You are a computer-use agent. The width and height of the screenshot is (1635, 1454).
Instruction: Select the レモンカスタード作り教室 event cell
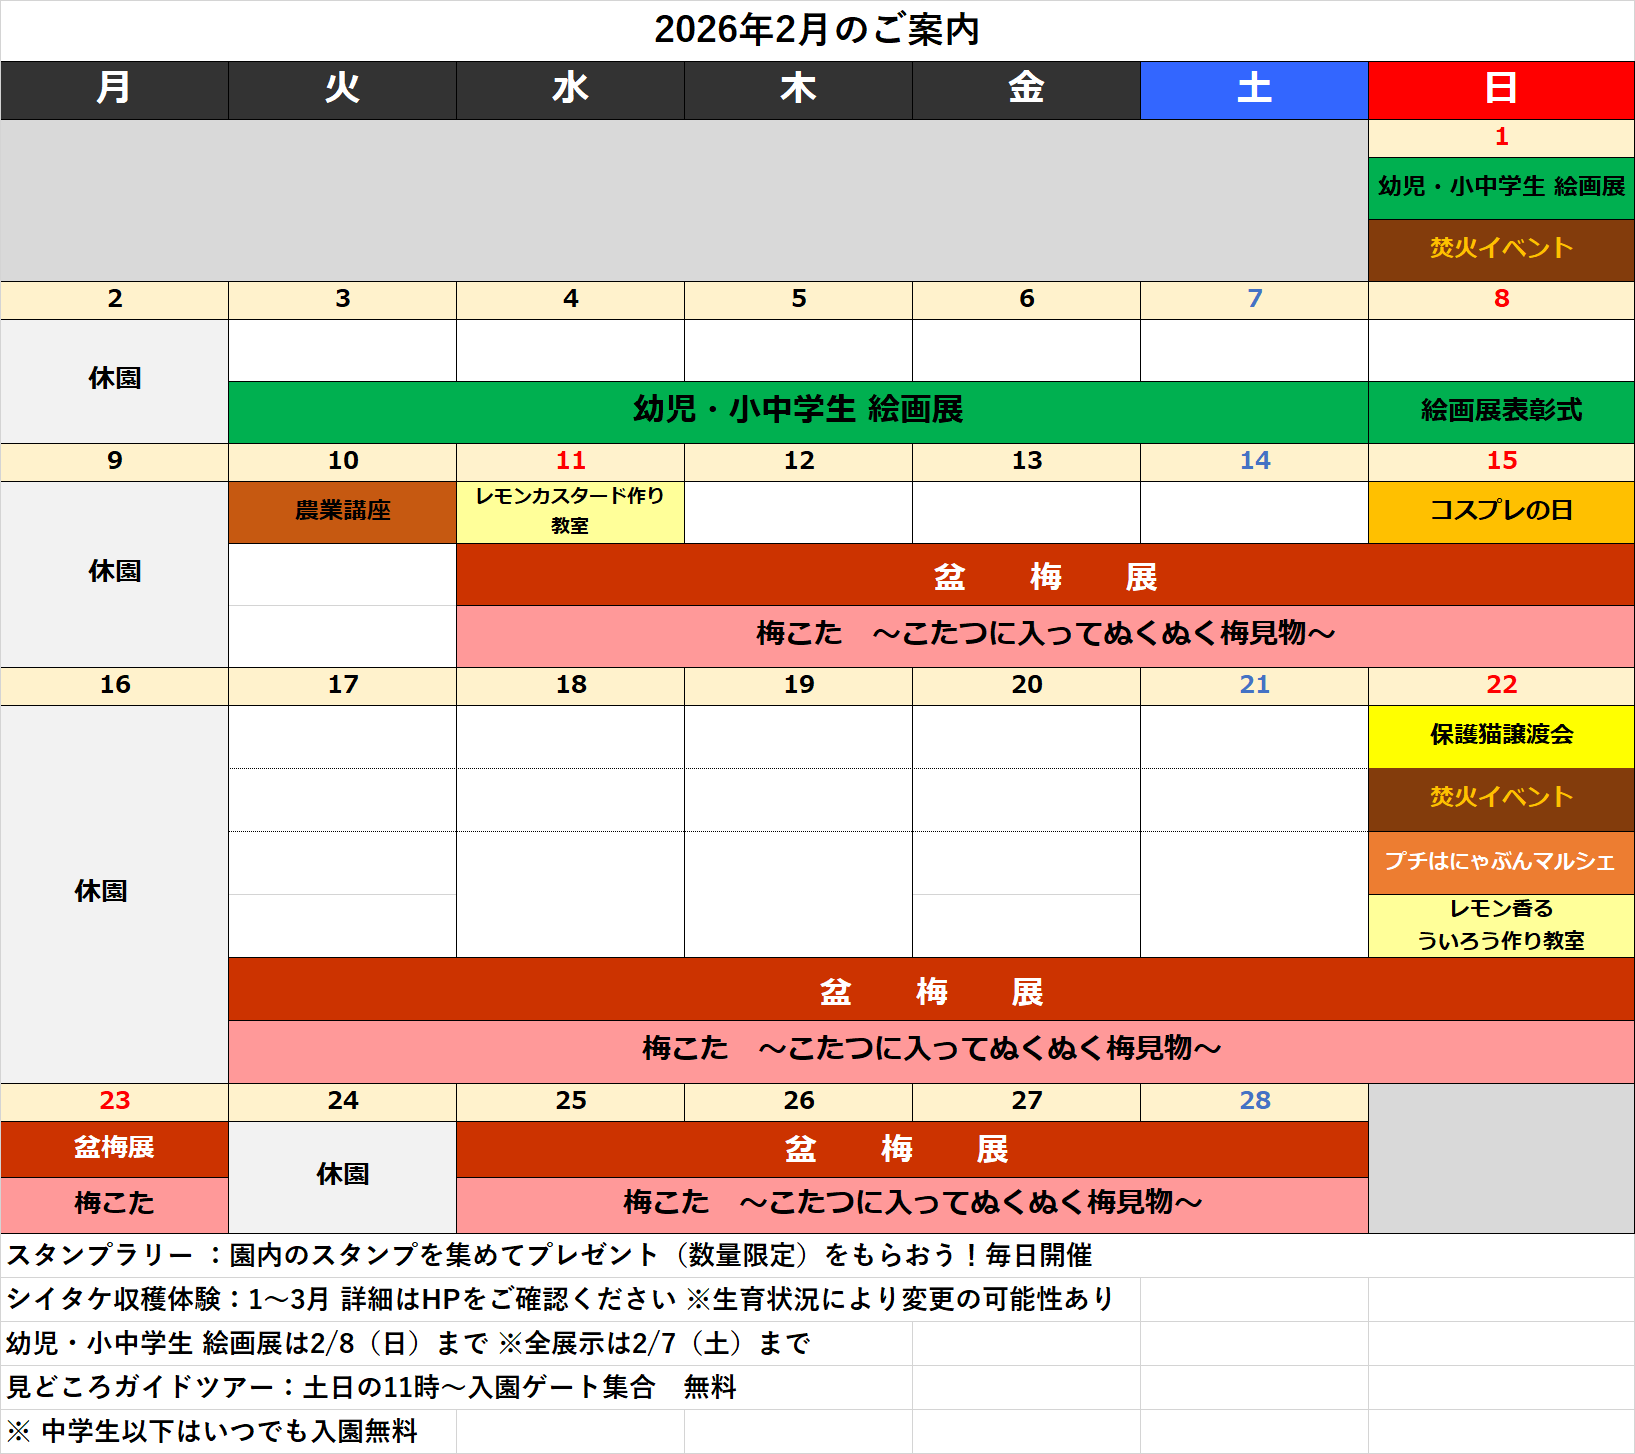tap(570, 511)
